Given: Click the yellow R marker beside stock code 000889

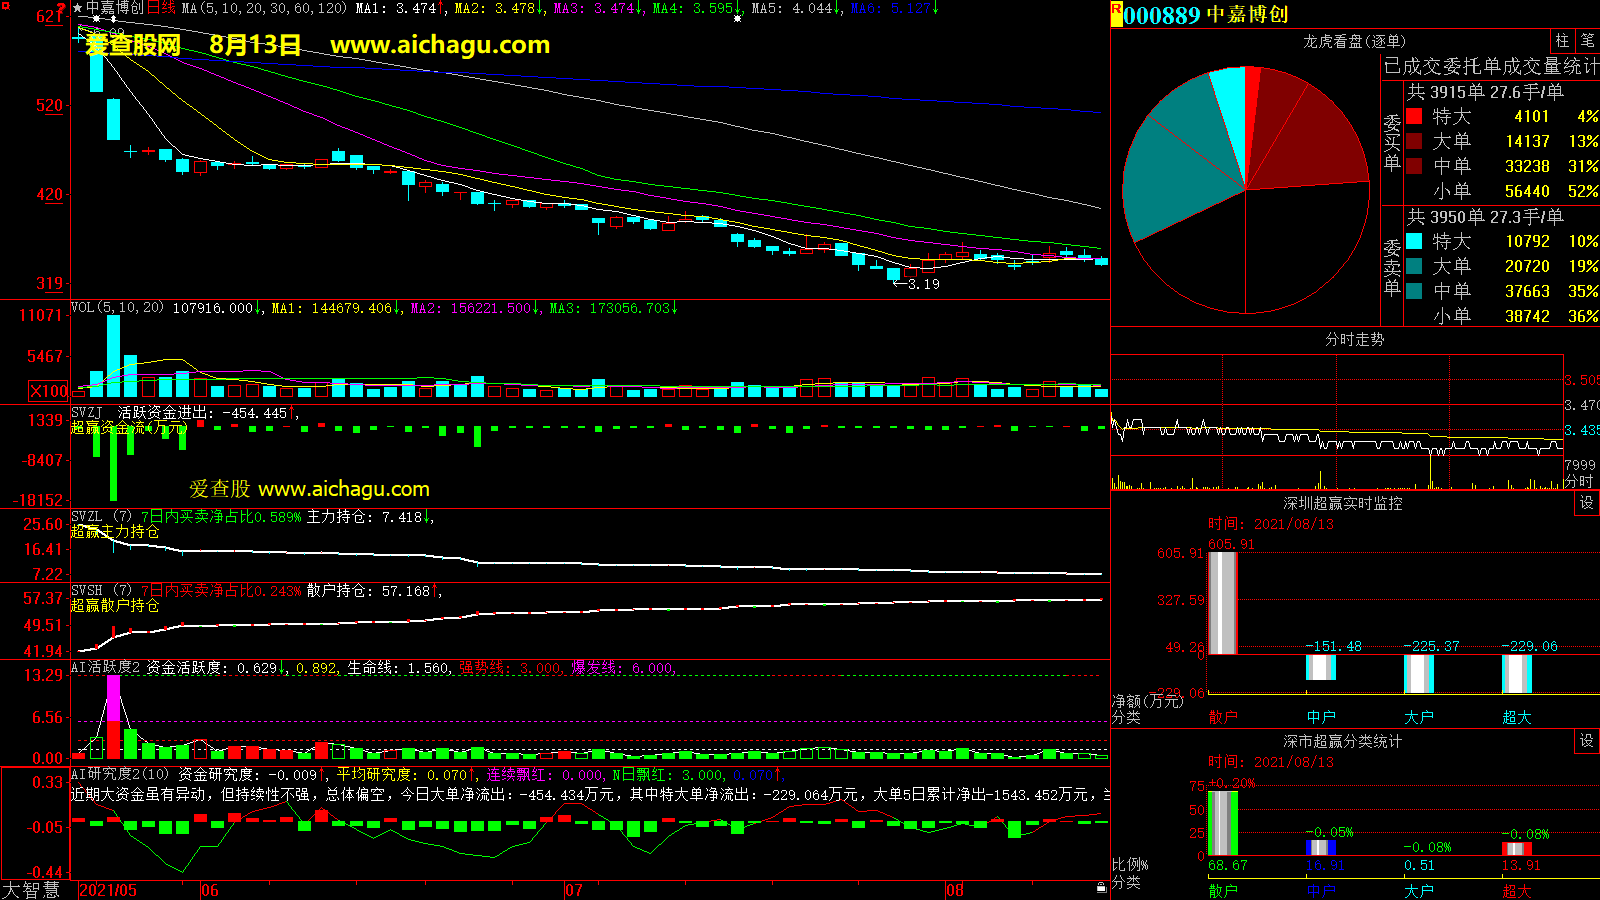Looking at the screenshot, I should click(1116, 14).
